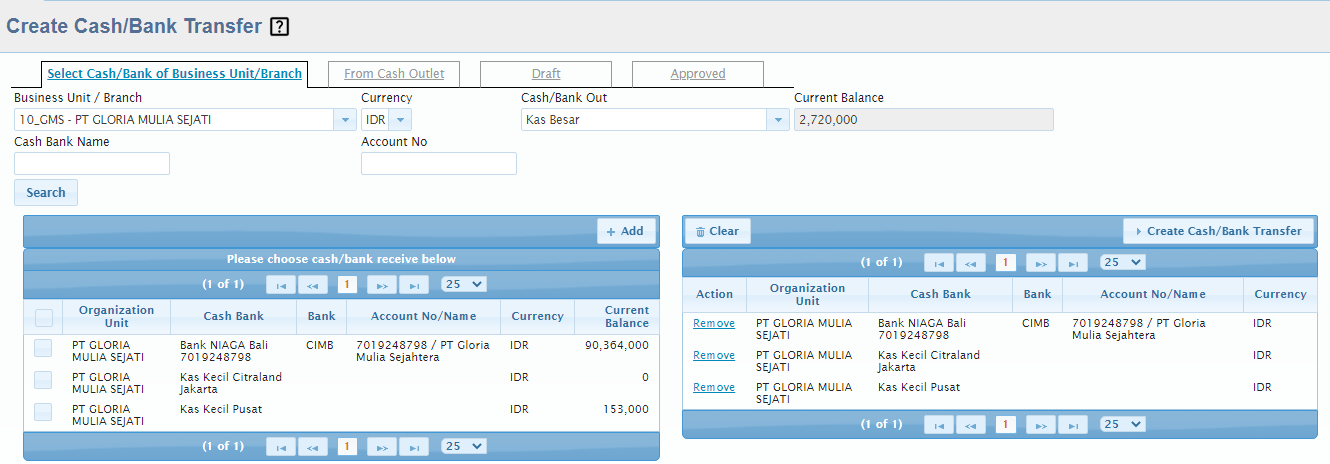Viewport: 1330px width, 464px height.
Task: Select page 1 in selected list bottom paginator
Action: (1006, 425)
